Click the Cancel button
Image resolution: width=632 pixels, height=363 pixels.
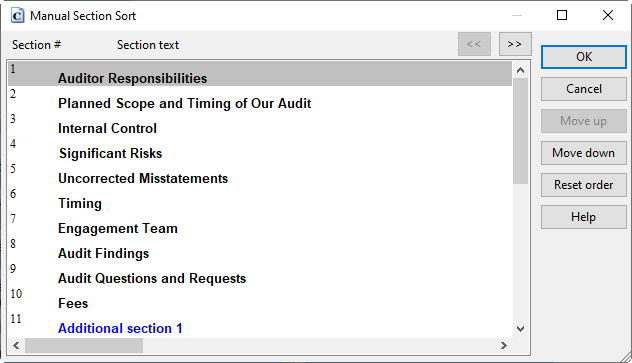point(584,89)
